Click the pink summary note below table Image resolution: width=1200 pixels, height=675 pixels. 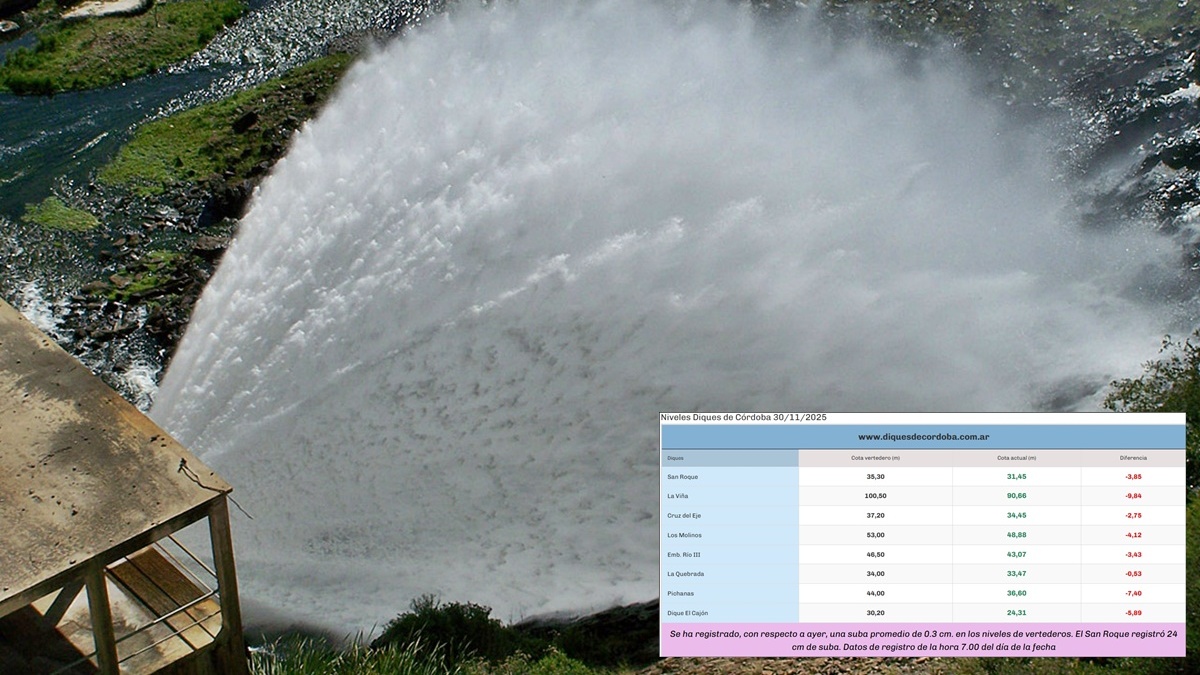[x=922, y=640]
